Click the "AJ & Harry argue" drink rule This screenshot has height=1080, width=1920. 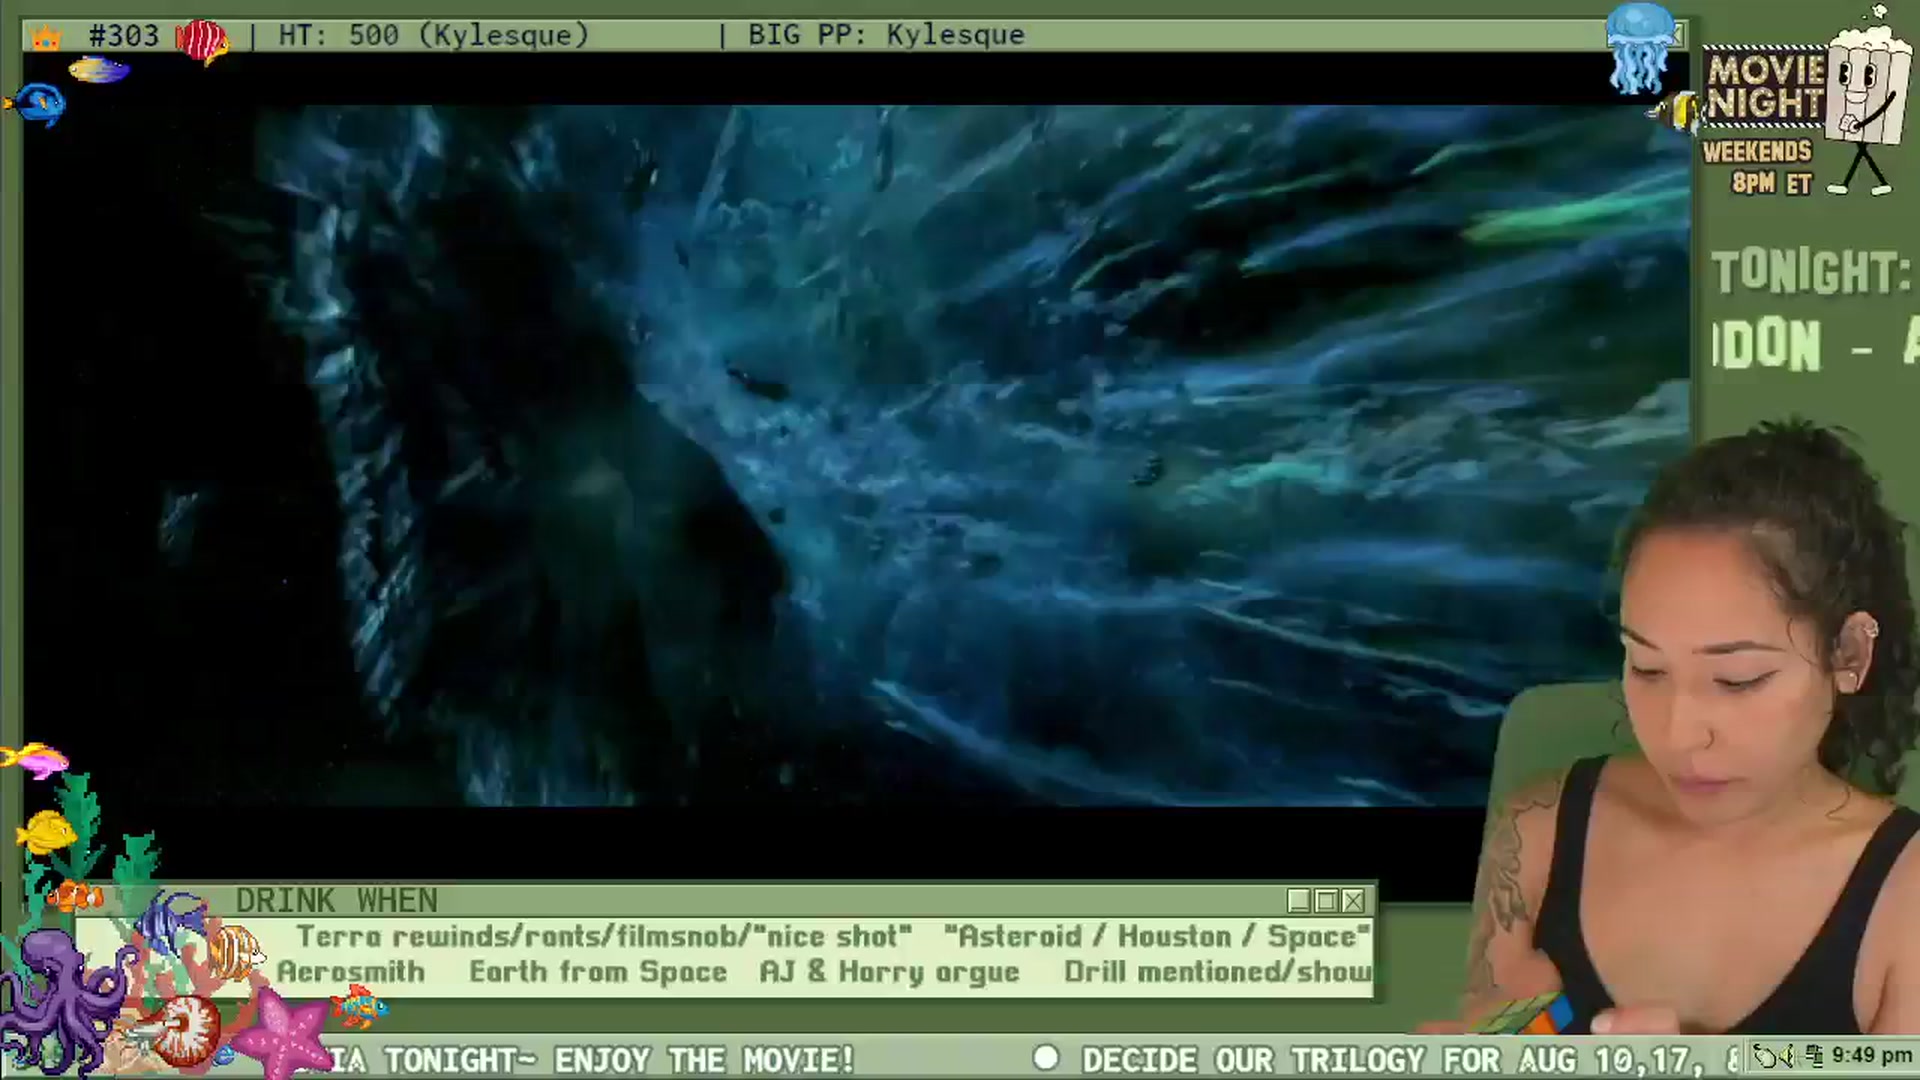pos(889,972)
